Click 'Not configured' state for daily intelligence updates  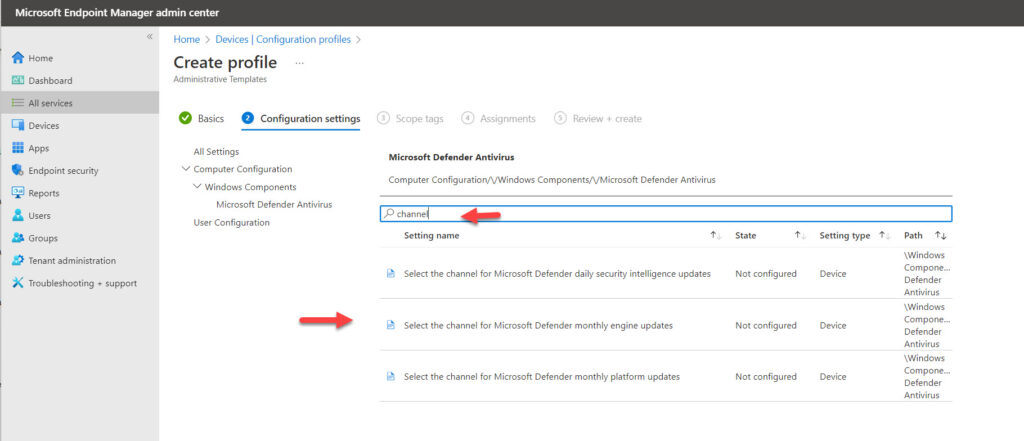point(765,274)
